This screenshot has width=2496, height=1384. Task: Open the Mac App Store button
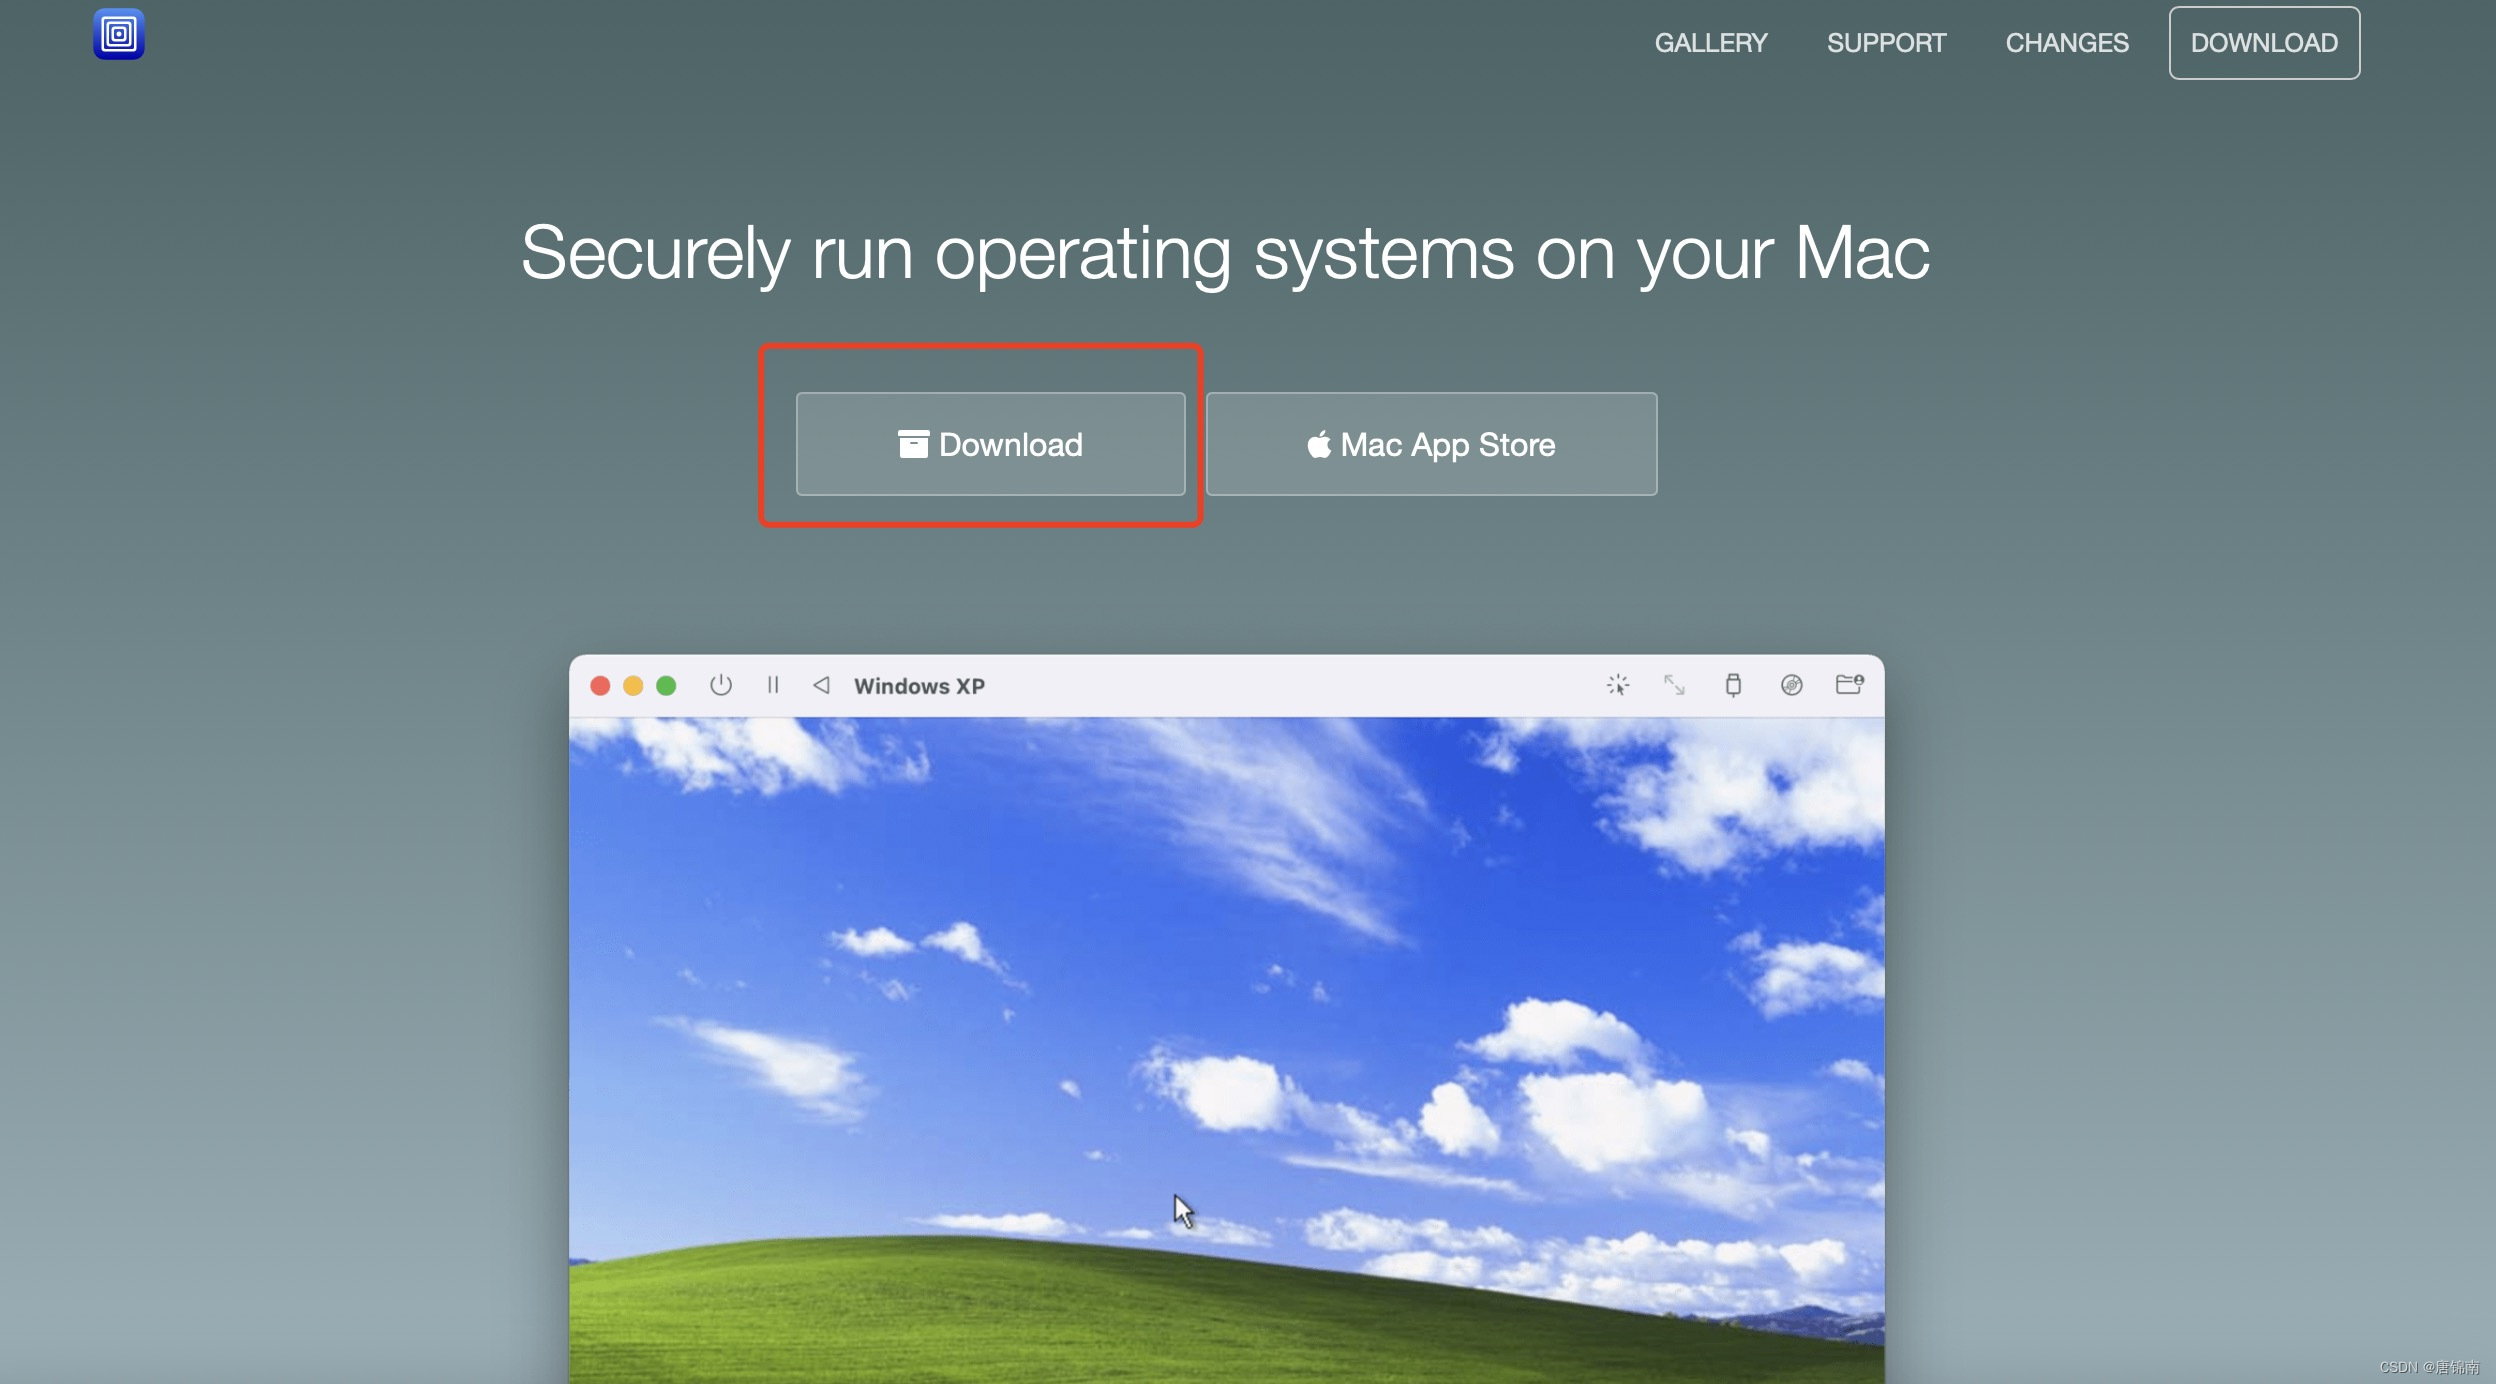click(x=1431, y=444)
